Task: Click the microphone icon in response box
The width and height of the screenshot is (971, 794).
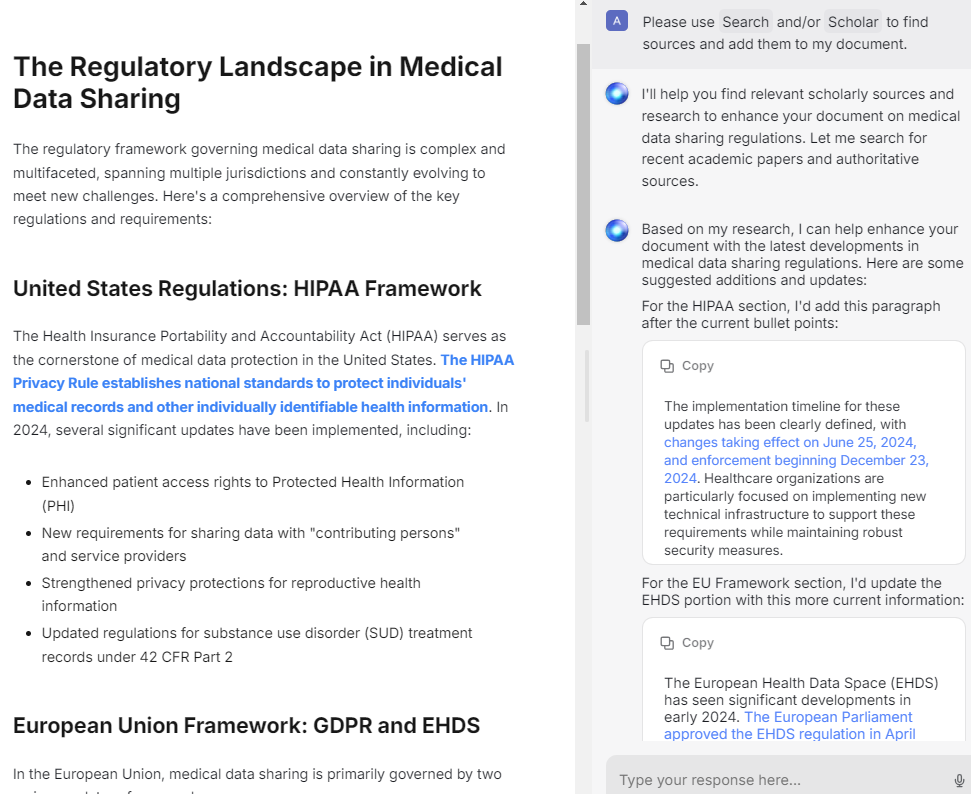Action: [x=959, y=780]
